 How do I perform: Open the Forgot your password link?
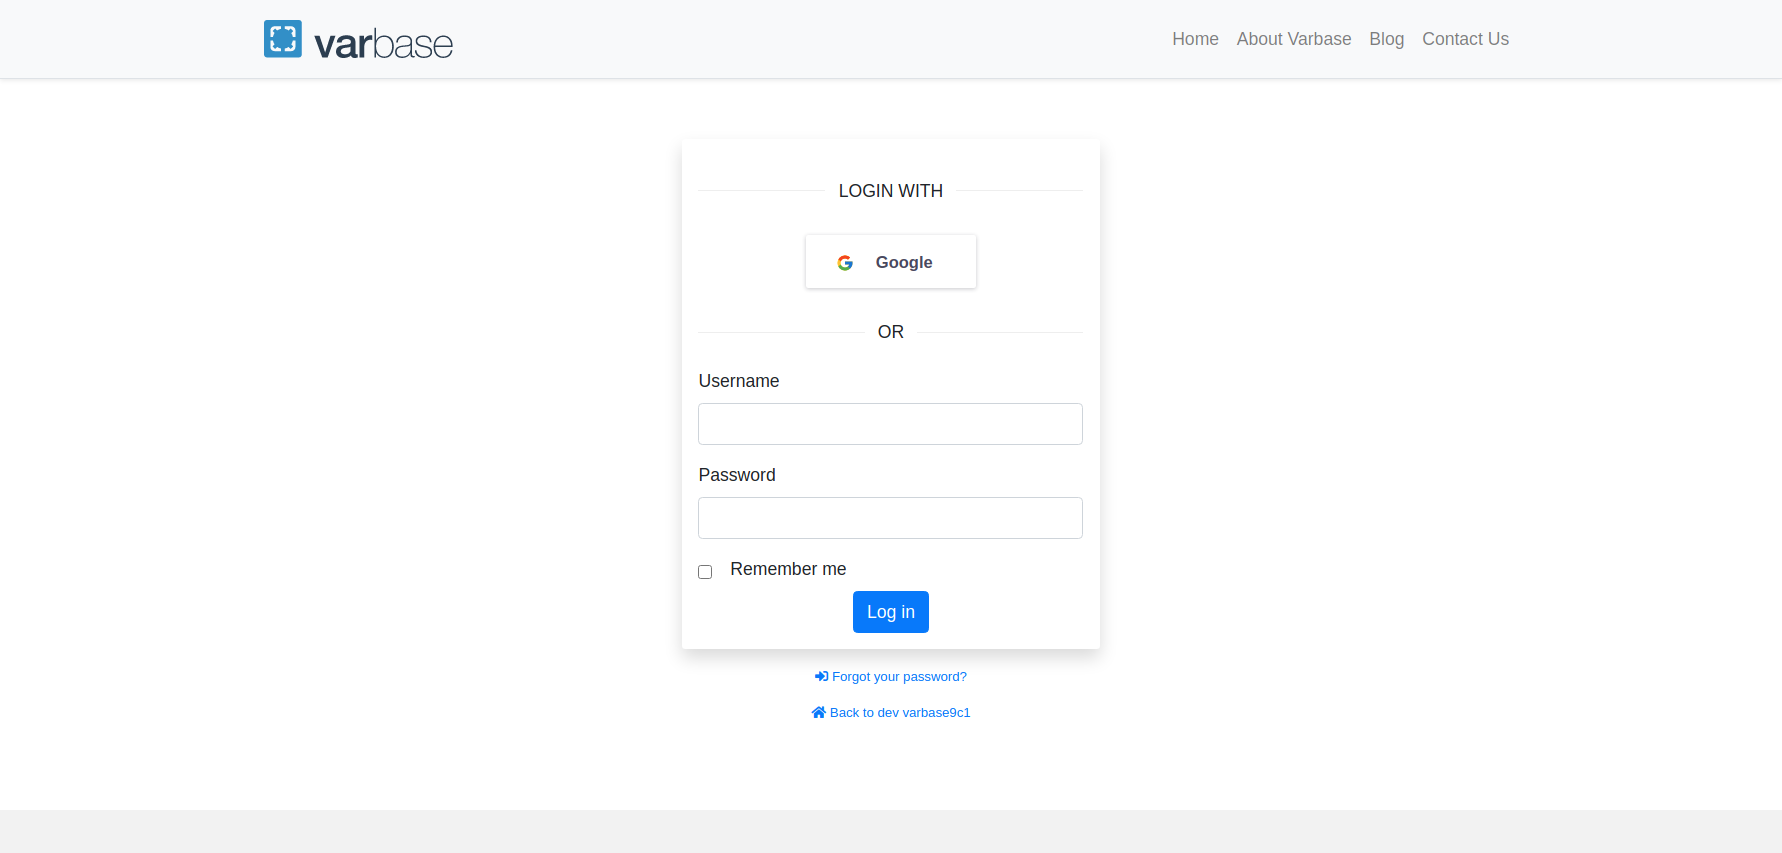899,677
